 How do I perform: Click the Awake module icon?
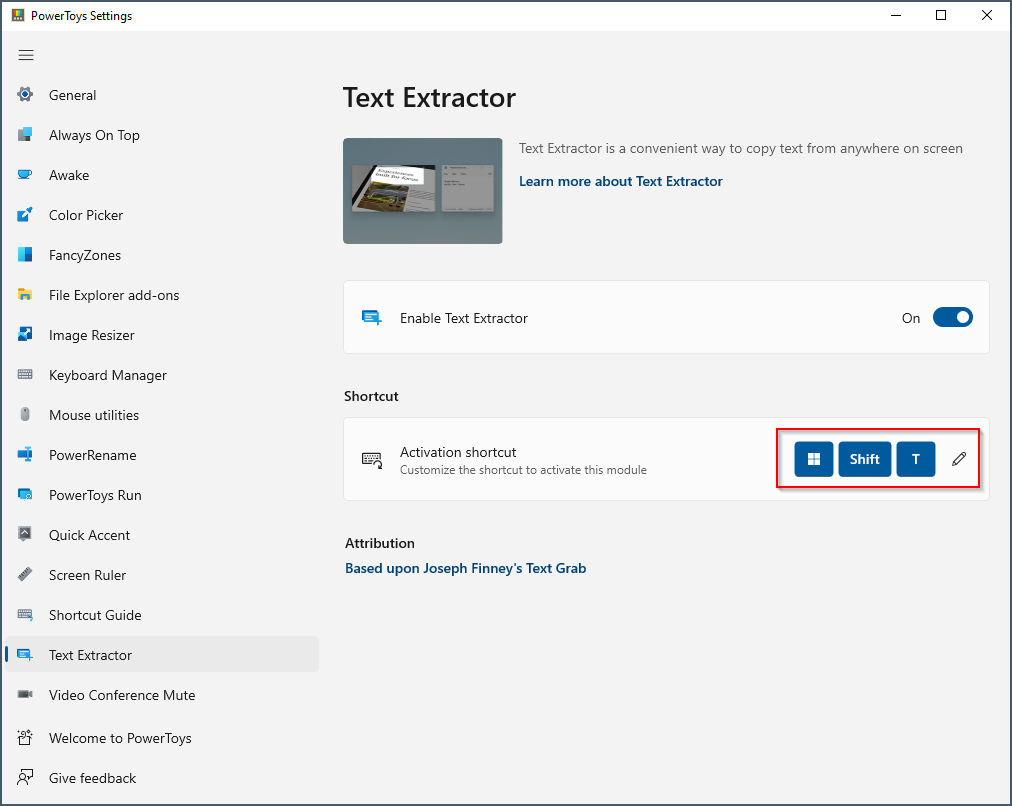[25, 175]
